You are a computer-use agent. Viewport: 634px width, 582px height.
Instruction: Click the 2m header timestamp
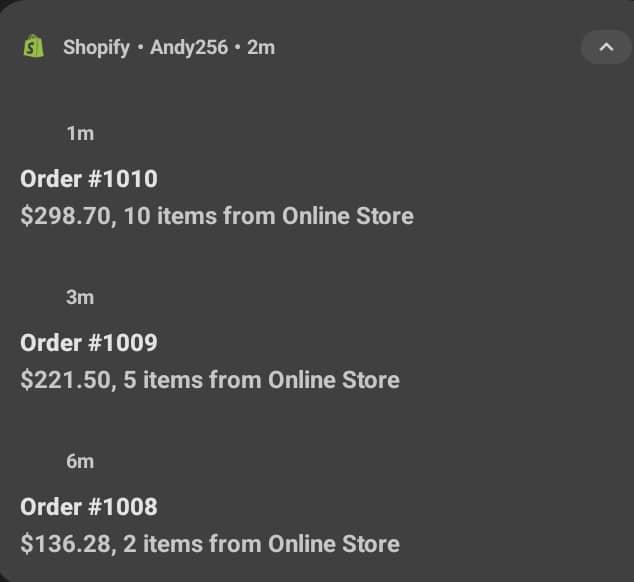[x=261, y=47]
